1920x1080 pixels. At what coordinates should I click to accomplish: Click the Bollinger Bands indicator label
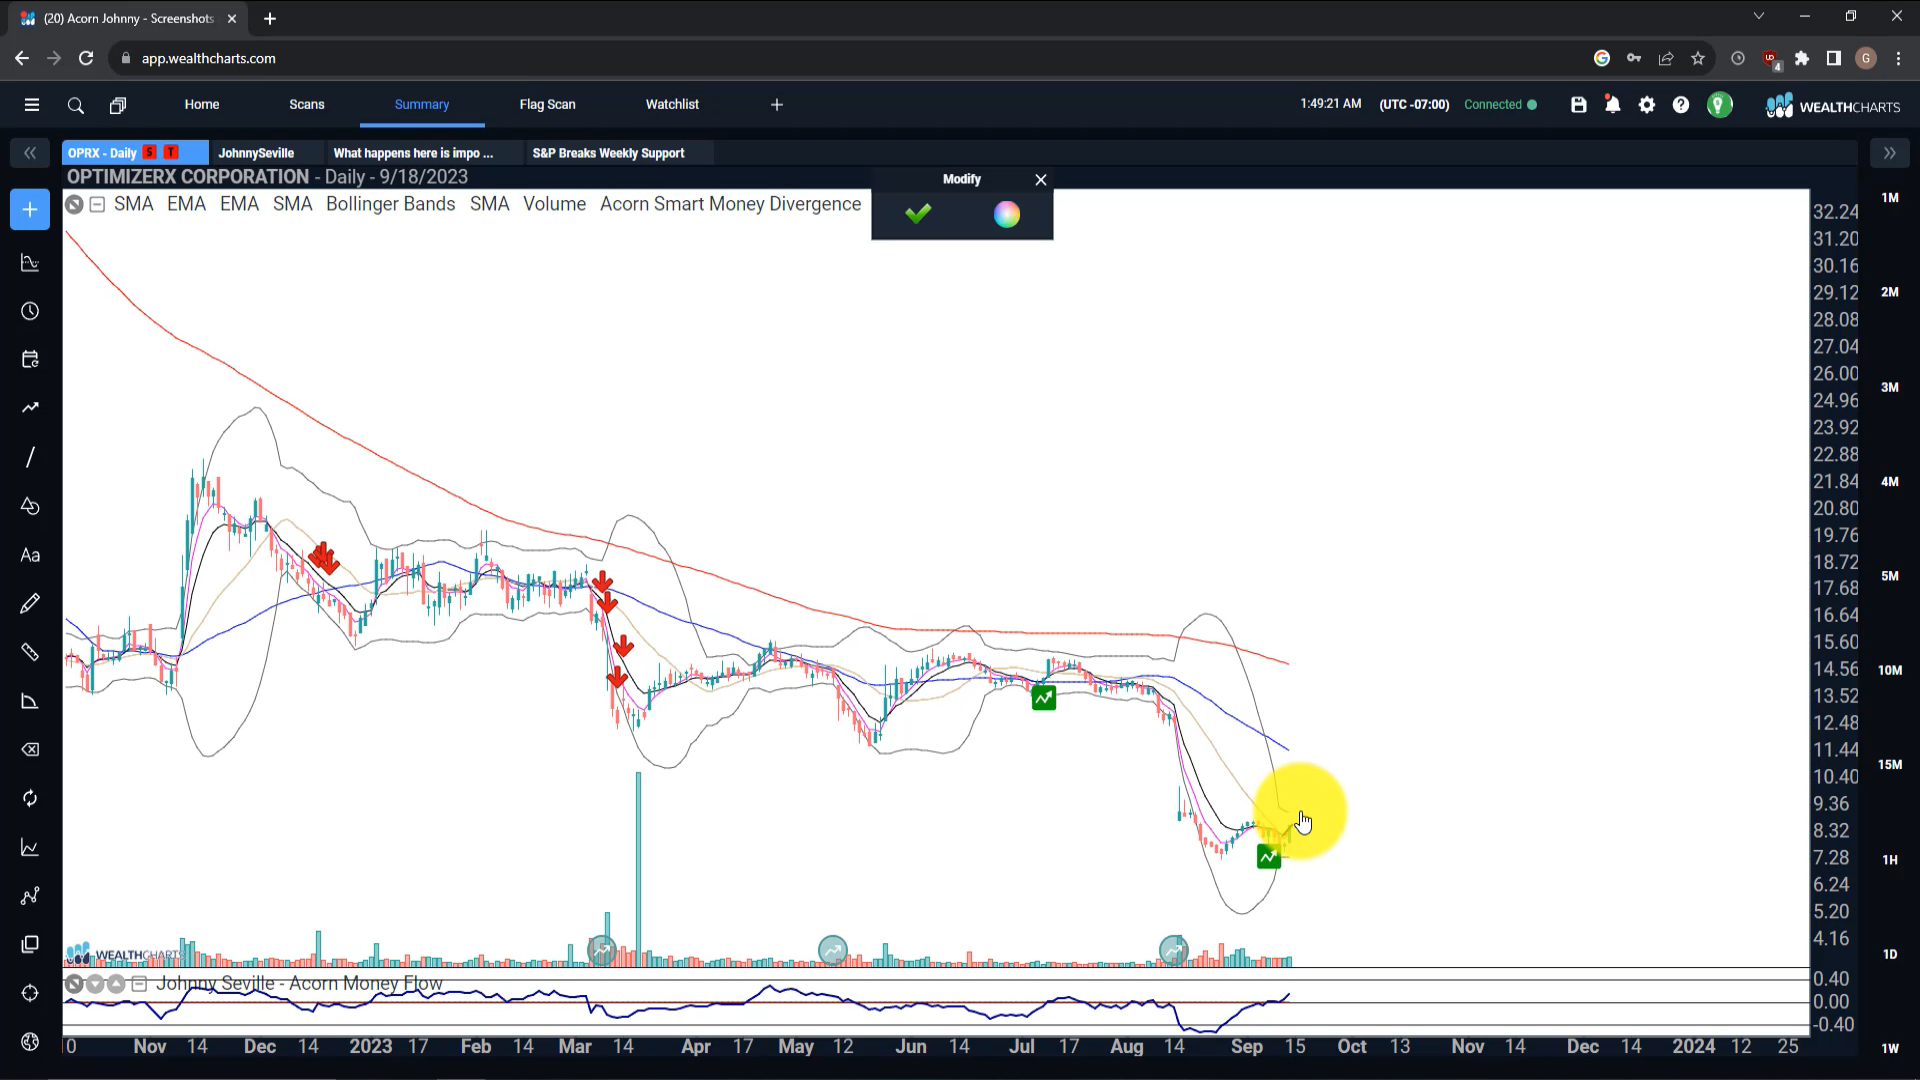[390, 204]
